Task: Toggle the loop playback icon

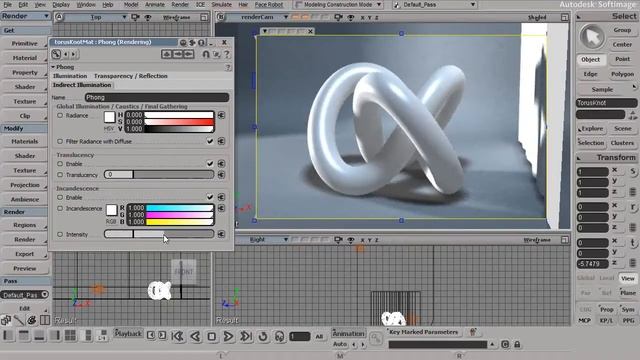Action: [x=263, y=336]
